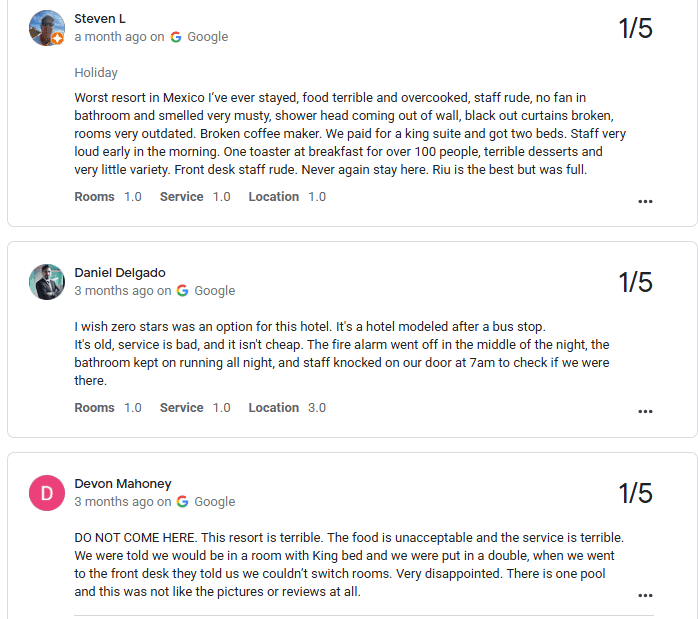Click Rooms 1.0 rating in Steven's review
Image resolution: width=698 pixels, height=619 pixels.
click(108, 197)
